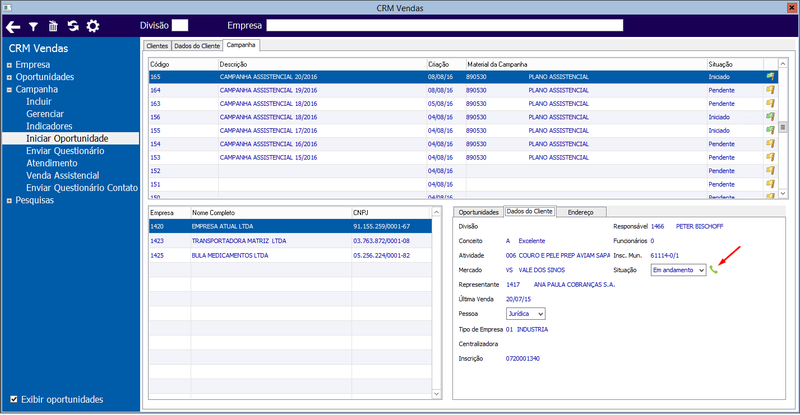Sort by the Descrição column header

tap(322, 64)
